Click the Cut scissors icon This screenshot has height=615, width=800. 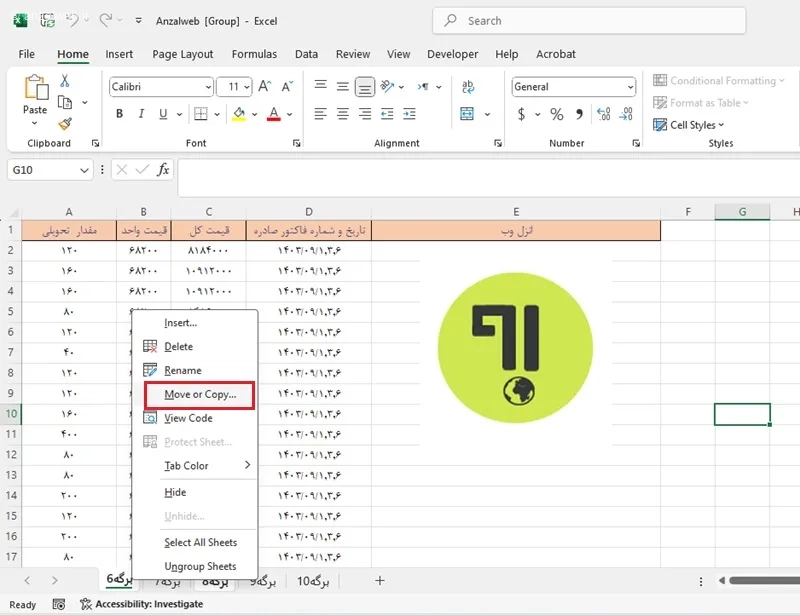point(65,81)
